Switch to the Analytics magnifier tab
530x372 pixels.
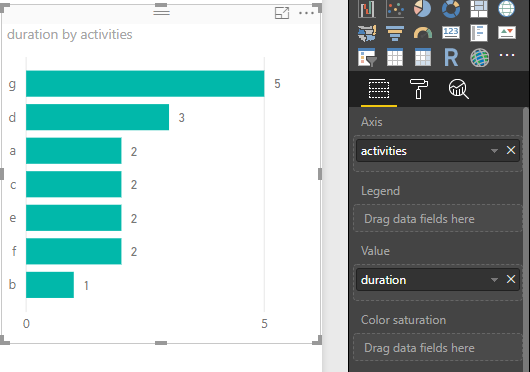click(x=458, y=89)
